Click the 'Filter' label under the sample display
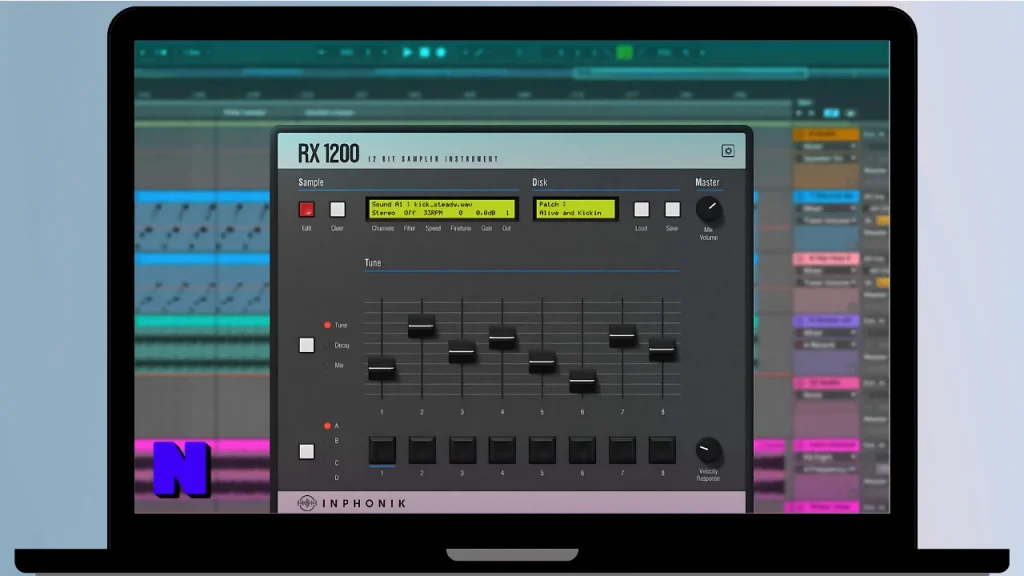Screen dimensions: 1024x576 [x=409, y=229]
